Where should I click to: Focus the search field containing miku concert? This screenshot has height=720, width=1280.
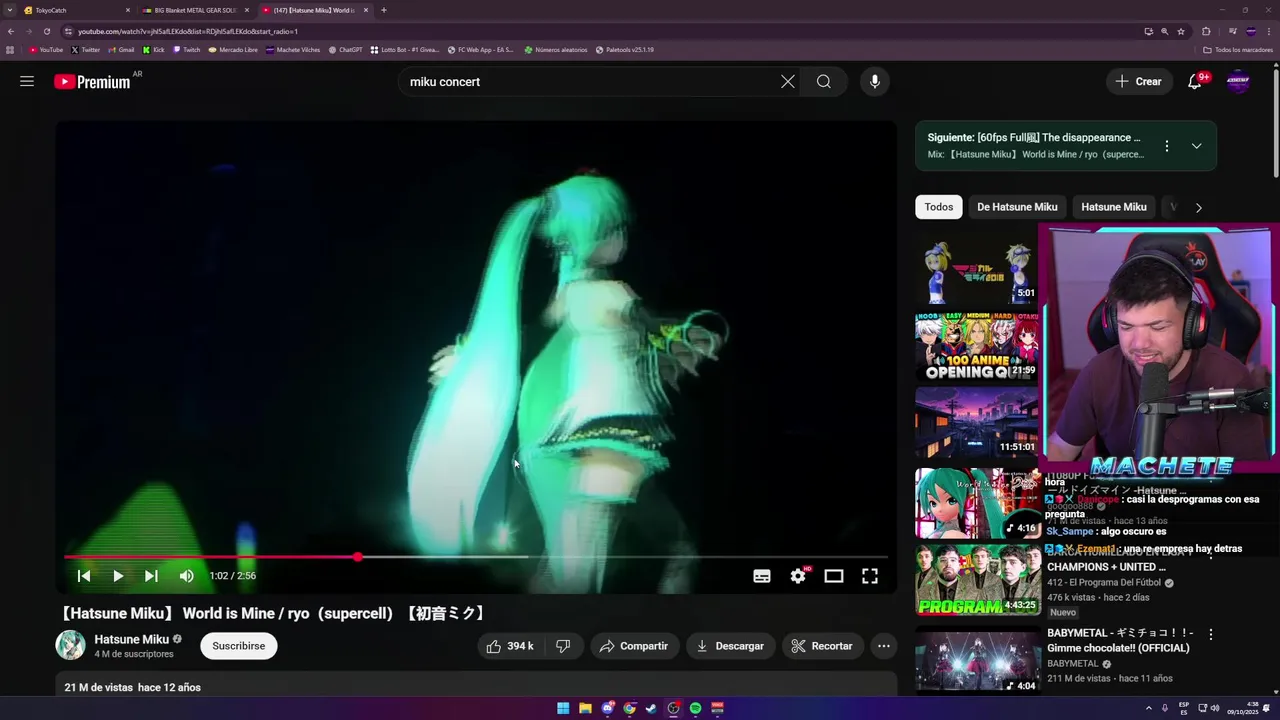click(x=590, y=82)
